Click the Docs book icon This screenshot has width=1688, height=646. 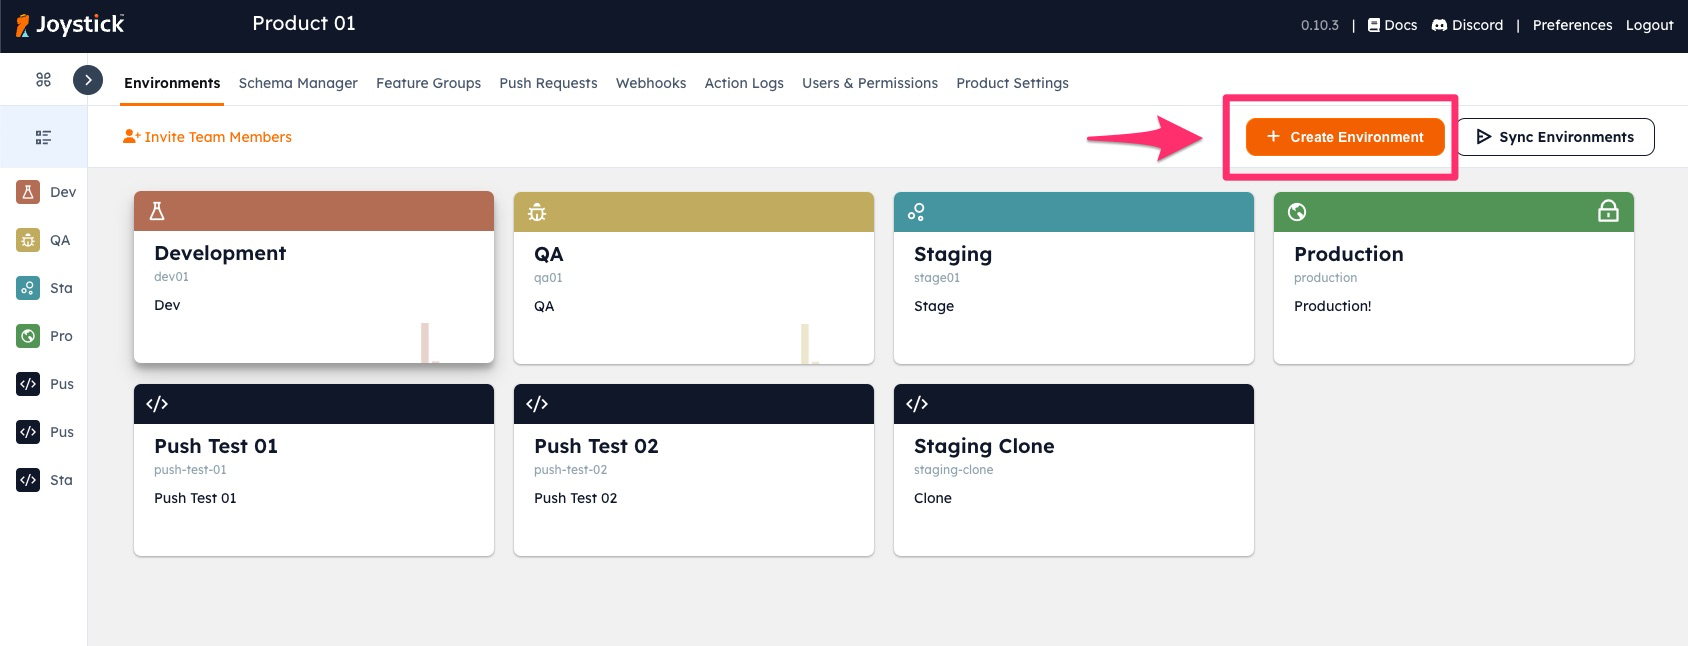pyautogui.click(x=1374, y=25)
